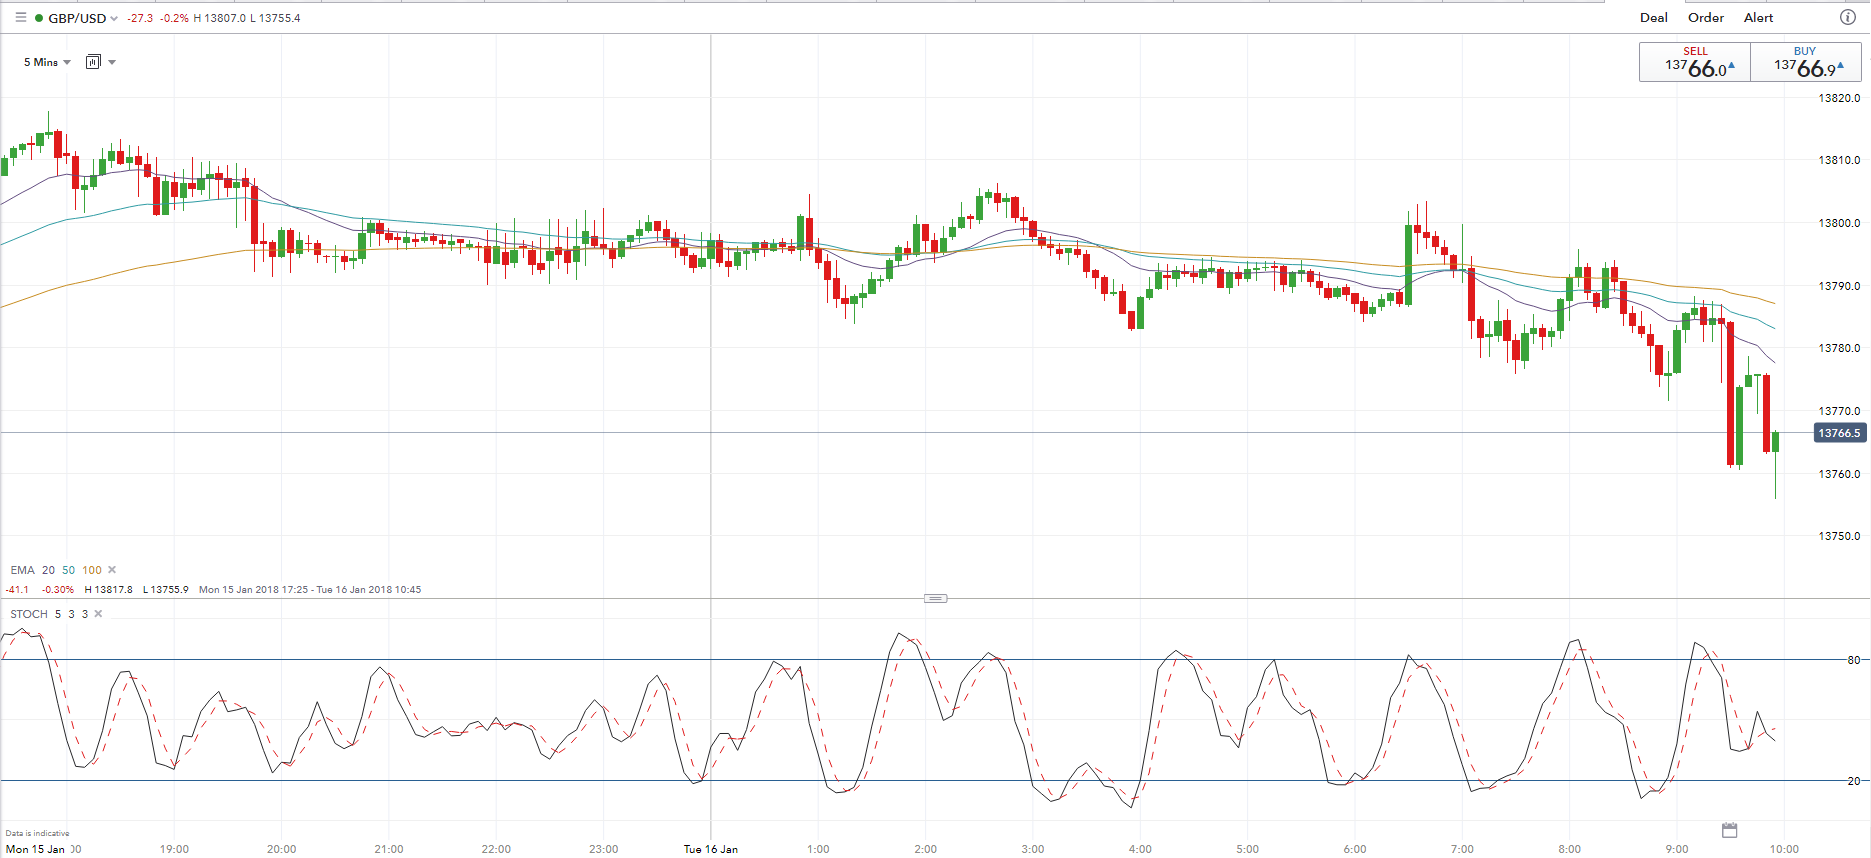1871x858 pixels.
Task: Switch to the Order tab
Action: coord(1706,17)
